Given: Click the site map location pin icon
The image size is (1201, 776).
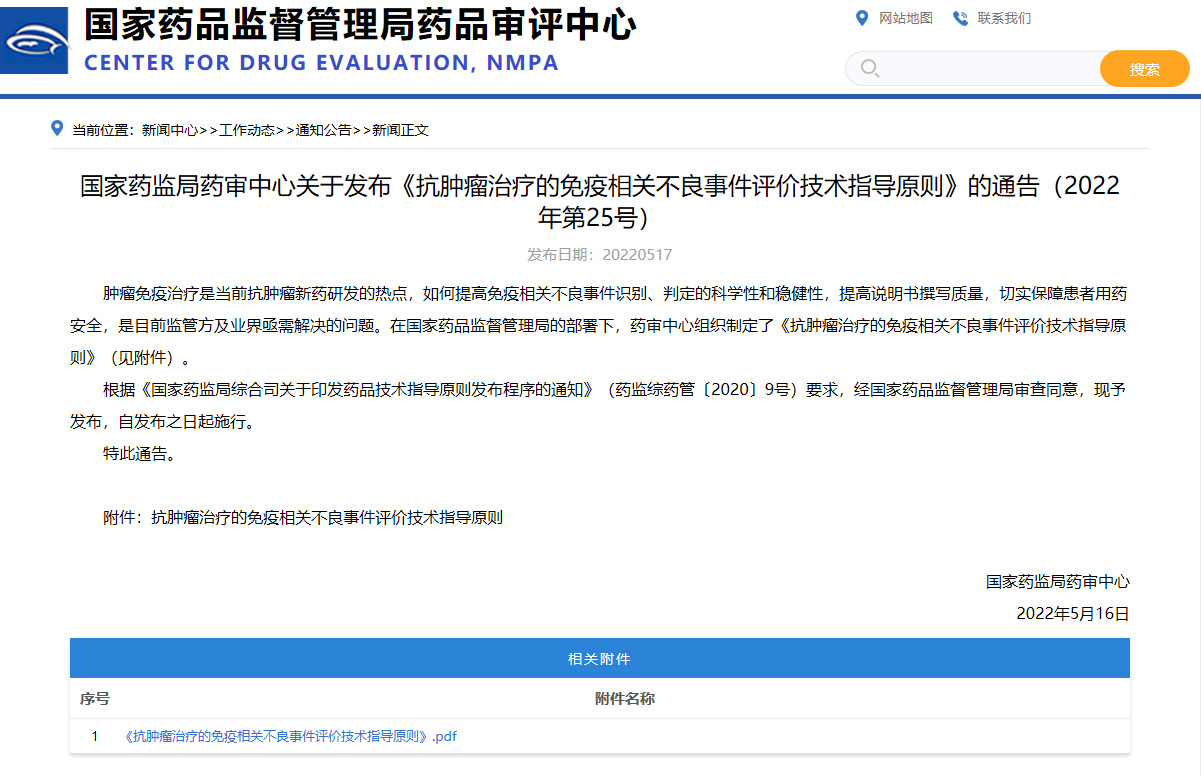Looking at the screenshot, I should point(862,18).
